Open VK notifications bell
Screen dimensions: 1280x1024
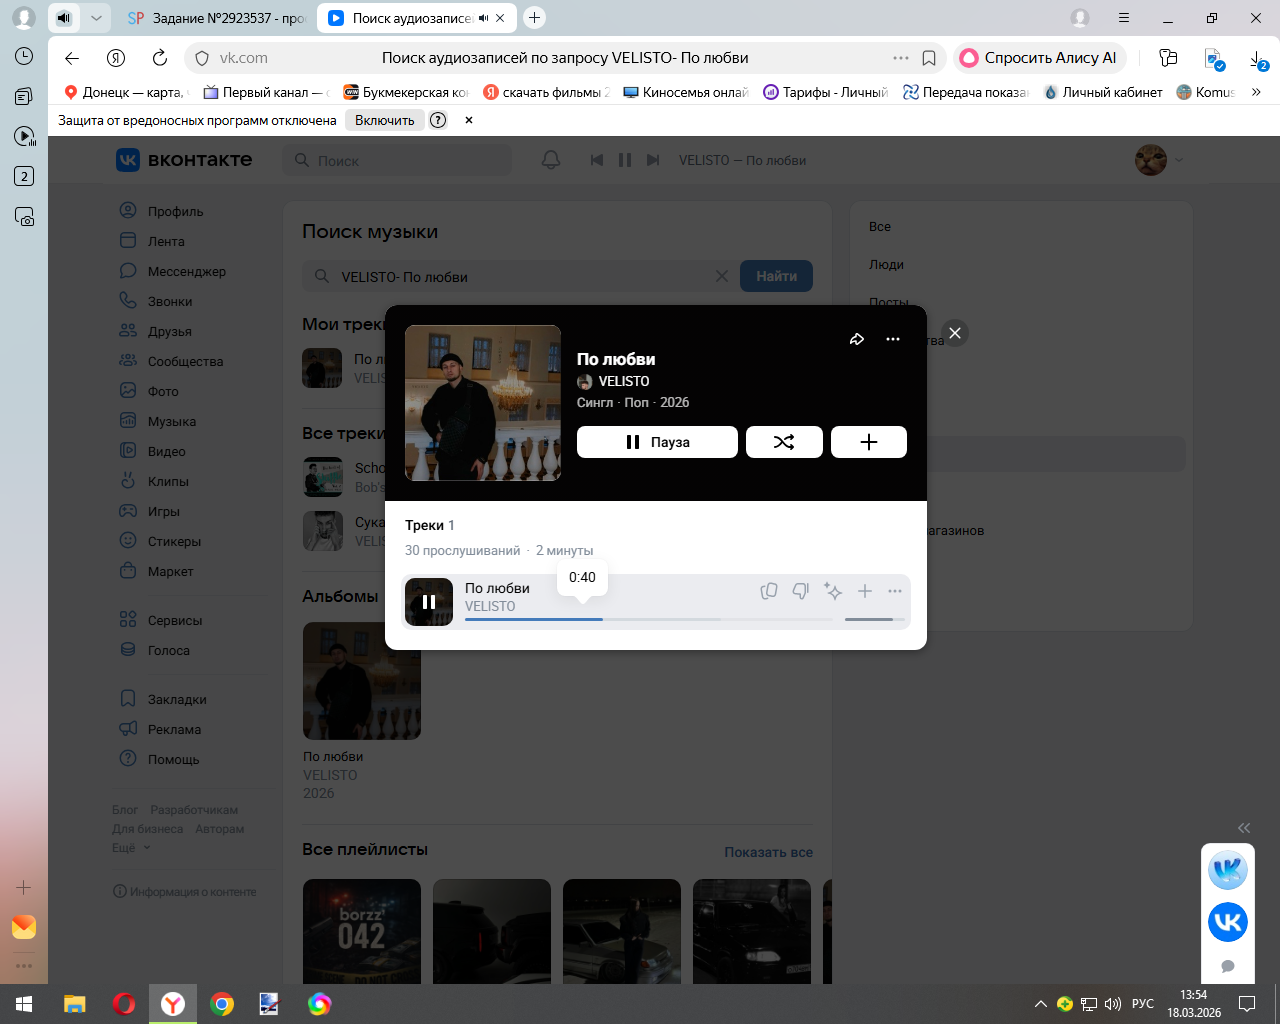(551, 160)
